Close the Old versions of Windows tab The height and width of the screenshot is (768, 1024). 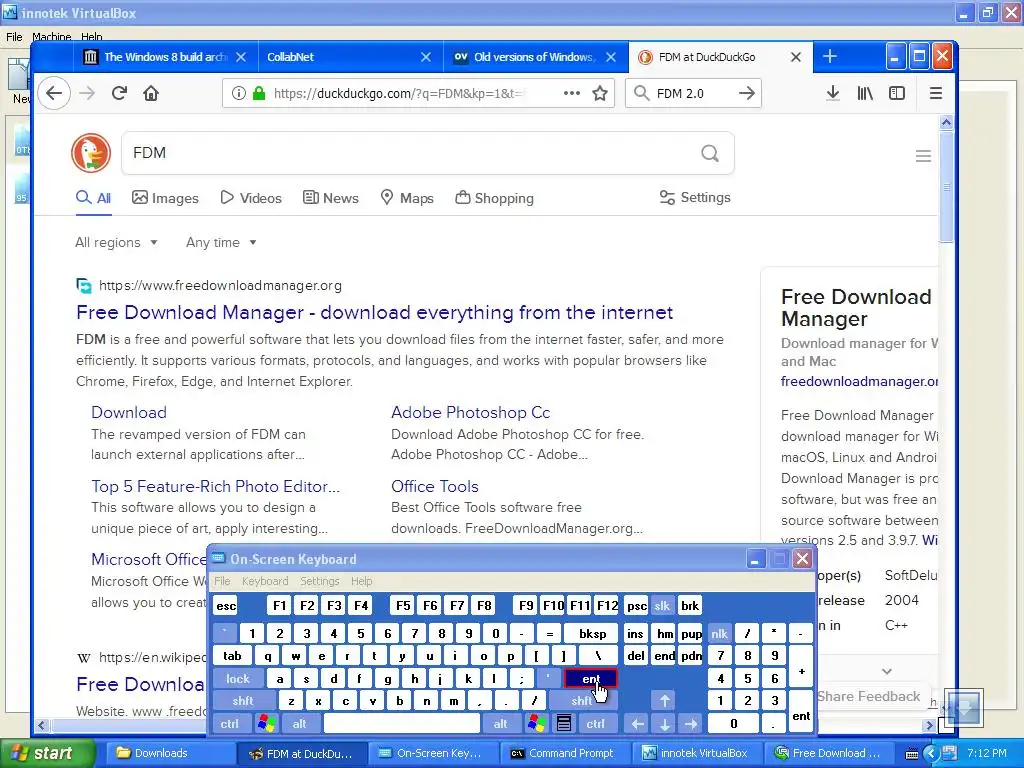tap(611, 57)
